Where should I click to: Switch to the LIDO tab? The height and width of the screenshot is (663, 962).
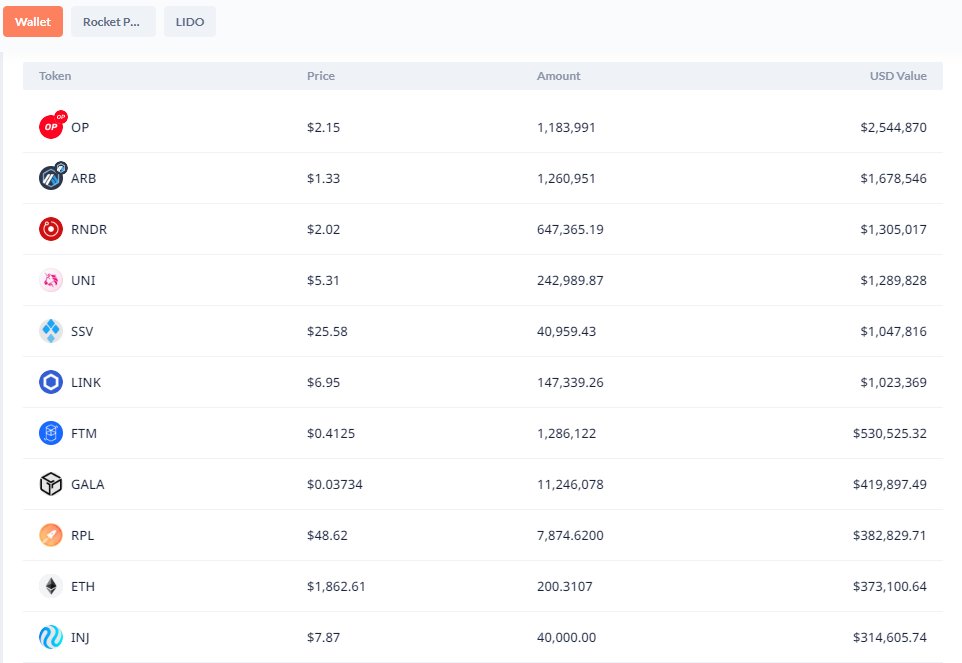click(x=190, y=22)
